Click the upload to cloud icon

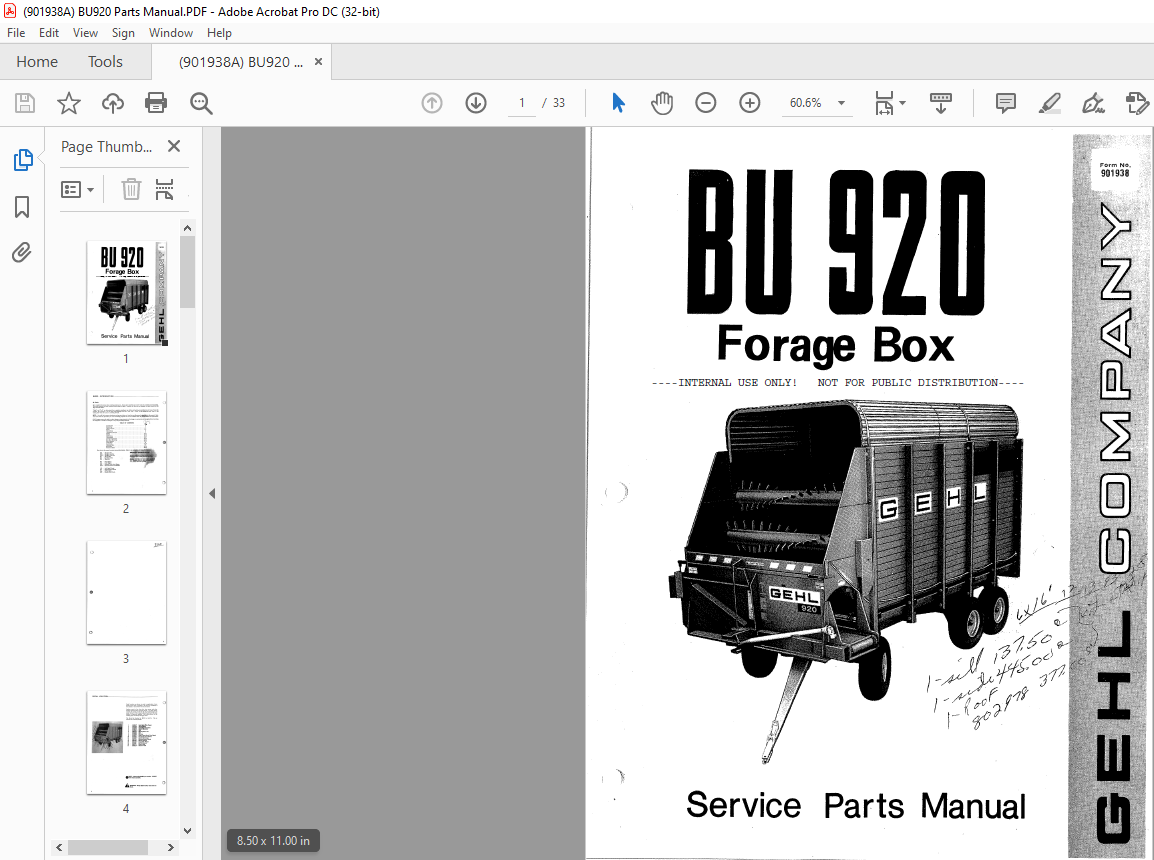pyautogui.click(x=113, y=103)
